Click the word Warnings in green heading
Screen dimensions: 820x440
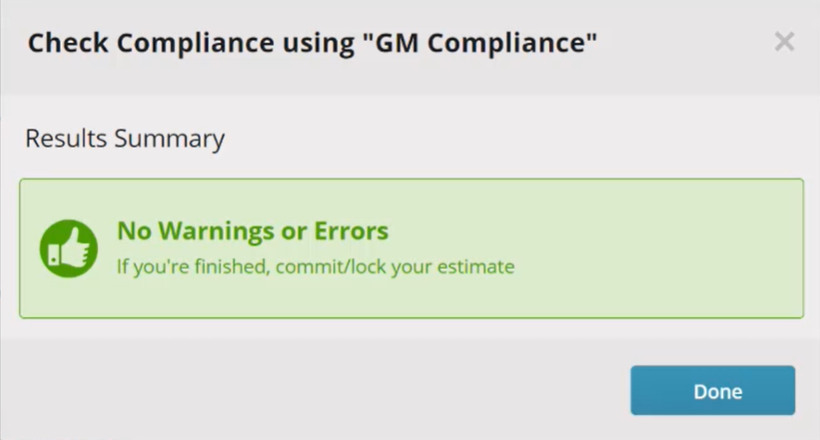click(216, 231)
